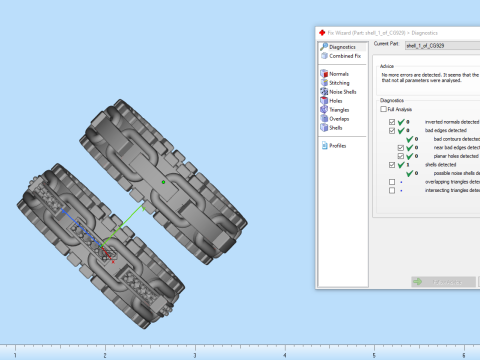
Task: Toggle the bad edges detected checkbox
Action: (x=392, y=130)
